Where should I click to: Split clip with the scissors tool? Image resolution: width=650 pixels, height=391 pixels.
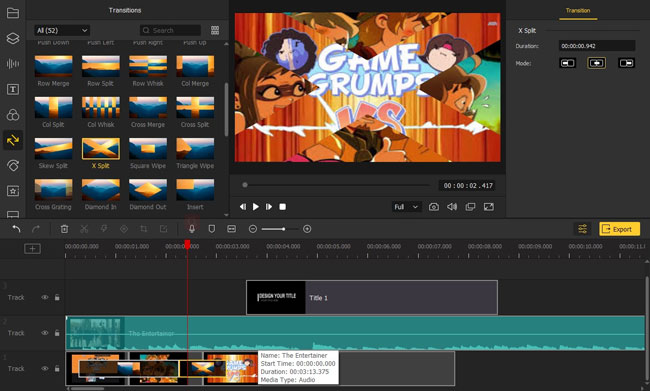pyautogui.click(x=84, y=229)
